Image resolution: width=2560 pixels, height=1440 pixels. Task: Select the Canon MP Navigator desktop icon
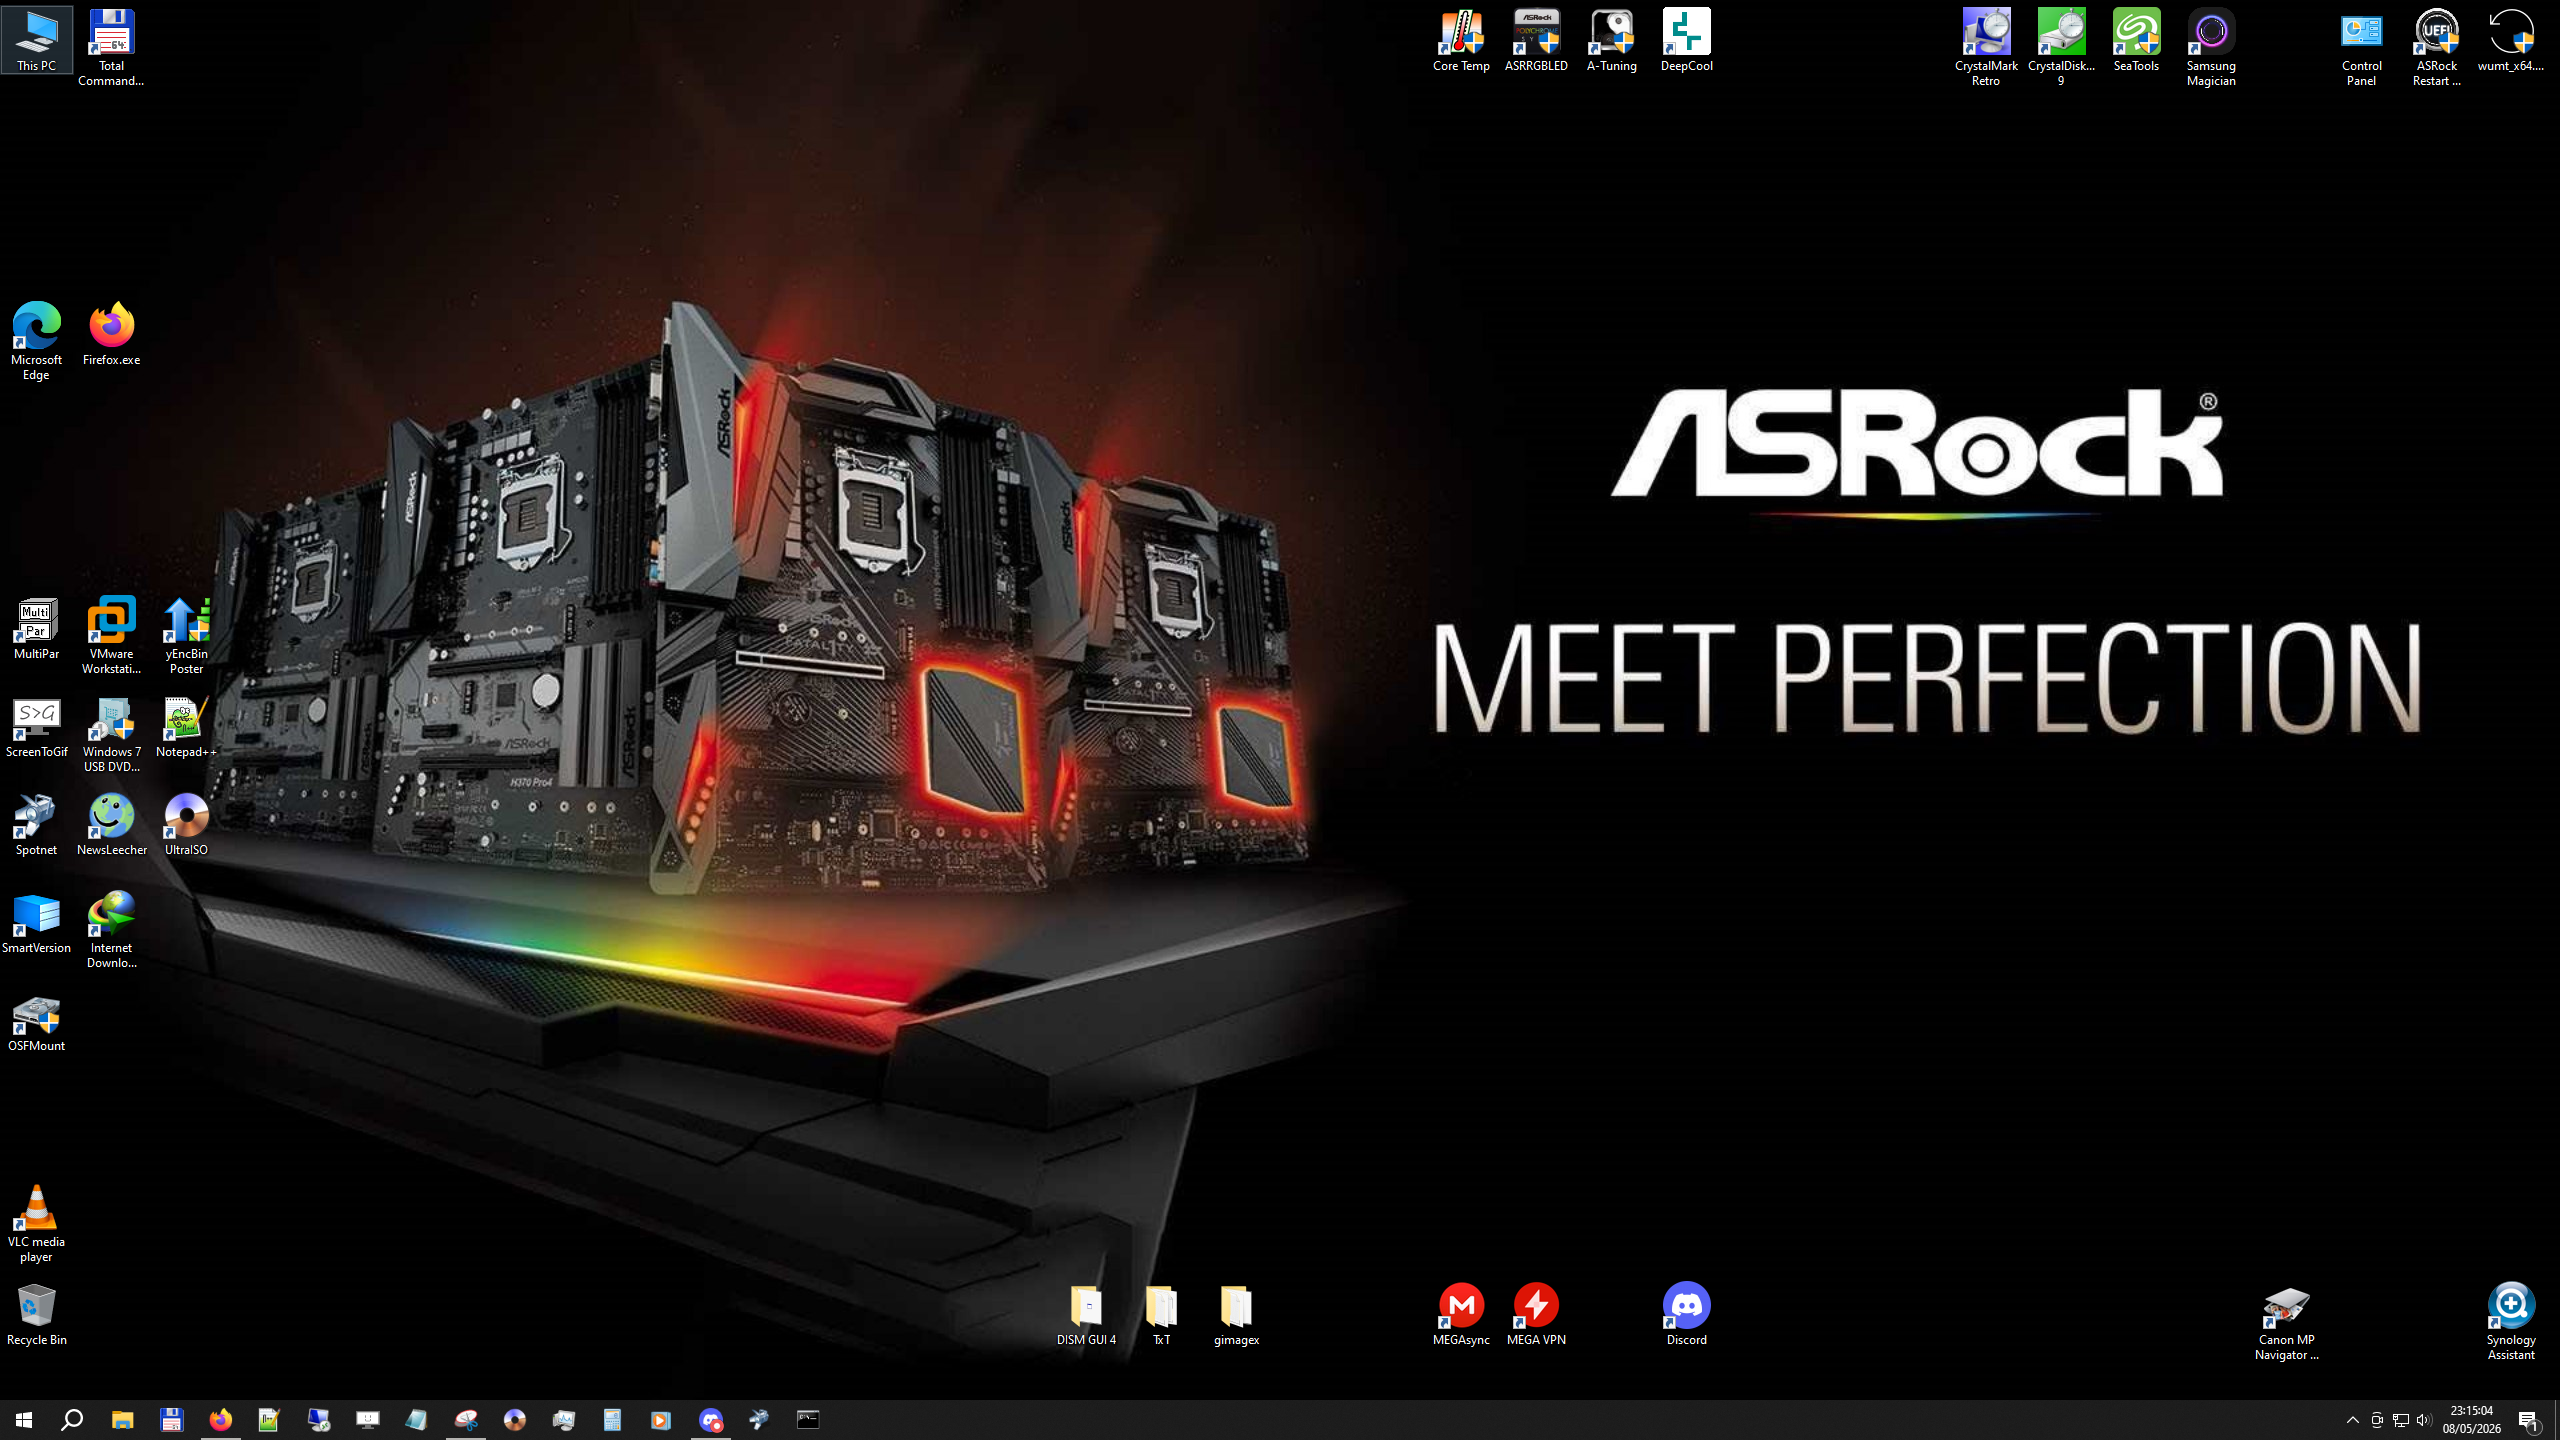pos(2286,1322)
